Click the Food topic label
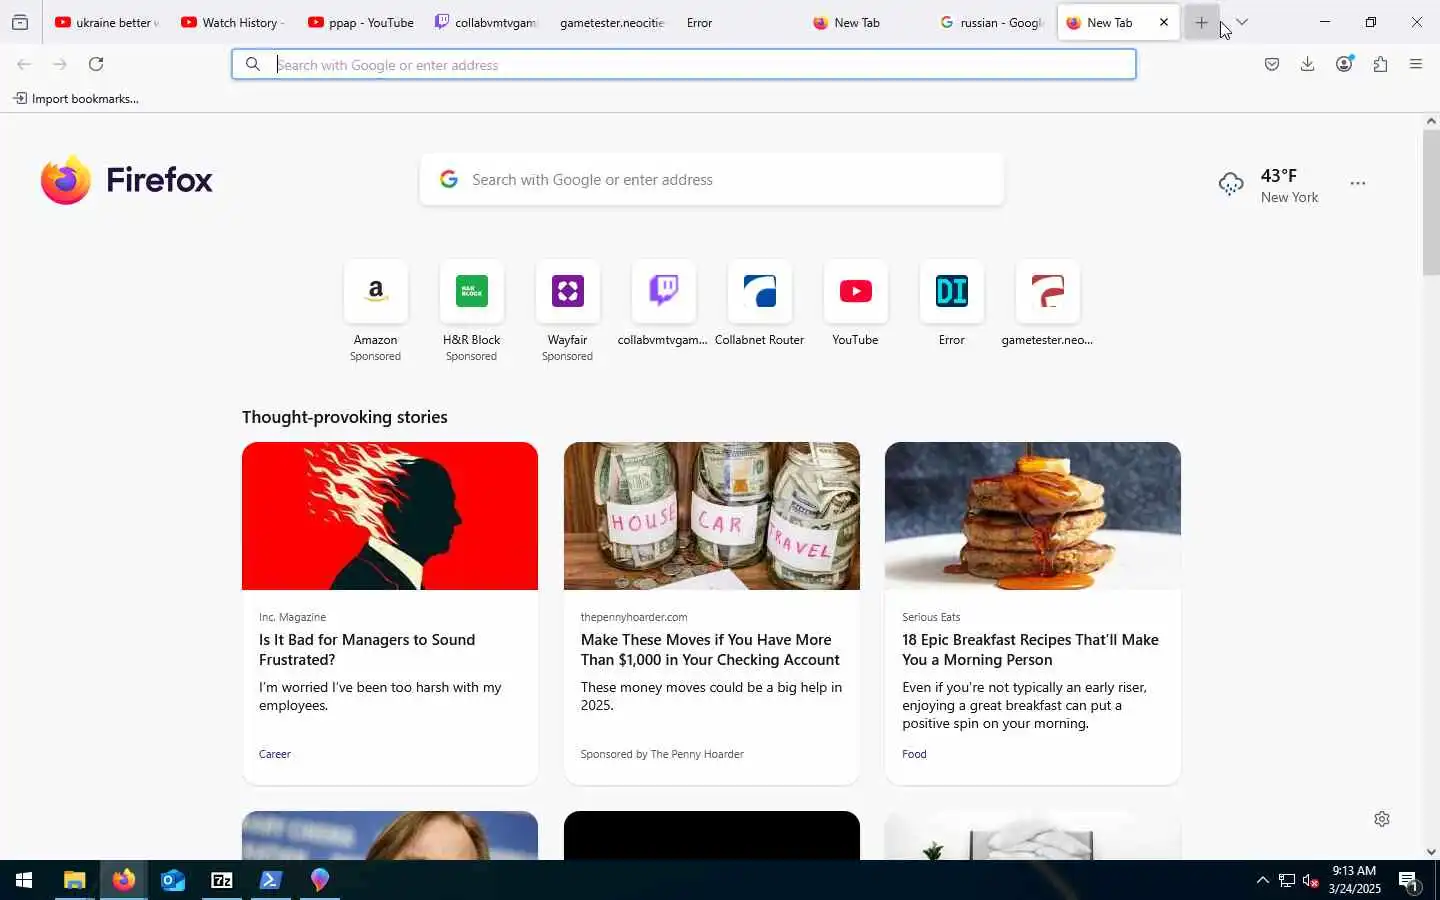The image size is (1440, 900). coord(914,754)
